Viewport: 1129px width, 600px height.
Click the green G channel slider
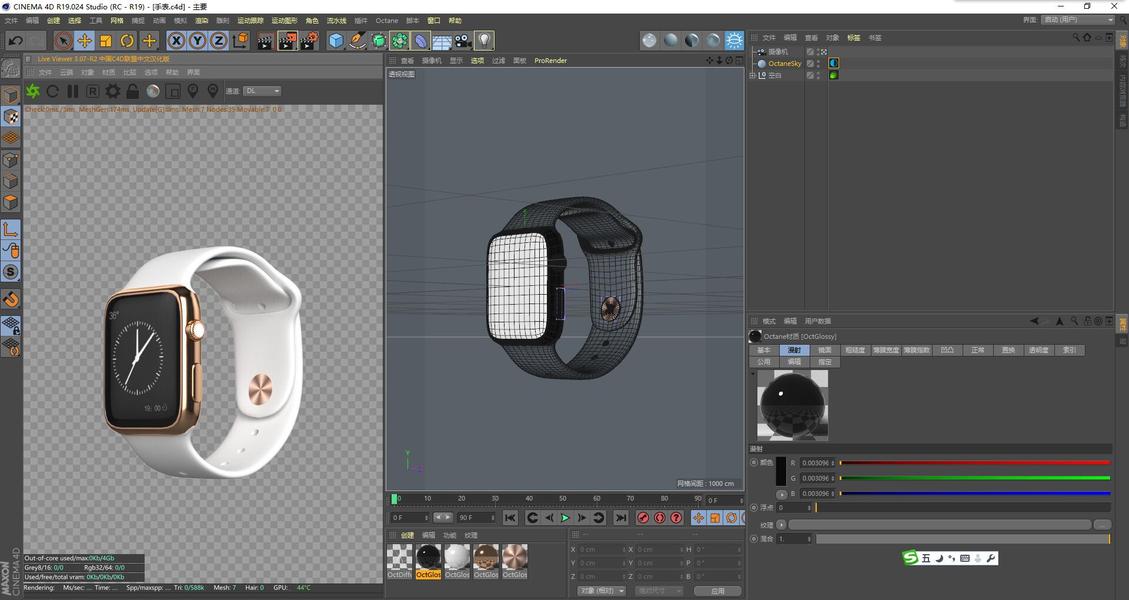[974, 478]
